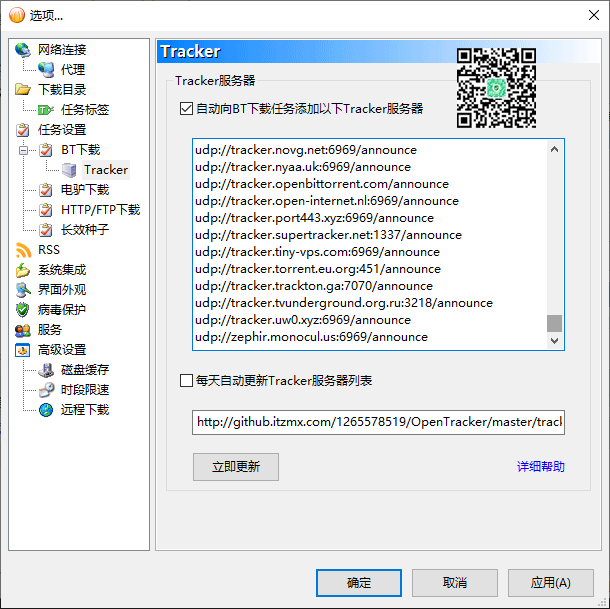Select 界面外观 in the tree
The height and width of the screenshot is (609, 610).
coord(62,290)
